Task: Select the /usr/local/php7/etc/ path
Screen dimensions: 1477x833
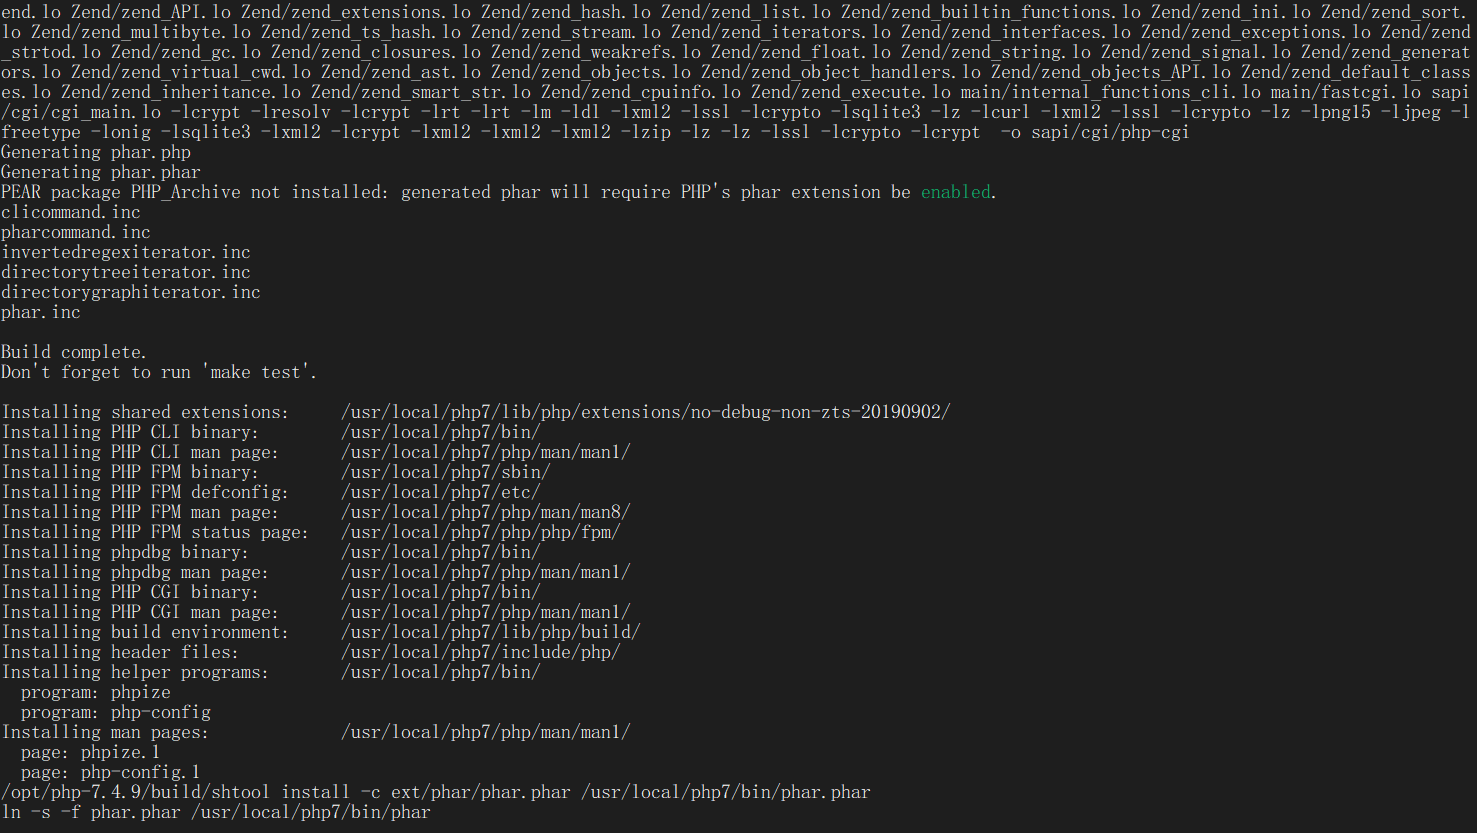Action: [x=441, y=492]
